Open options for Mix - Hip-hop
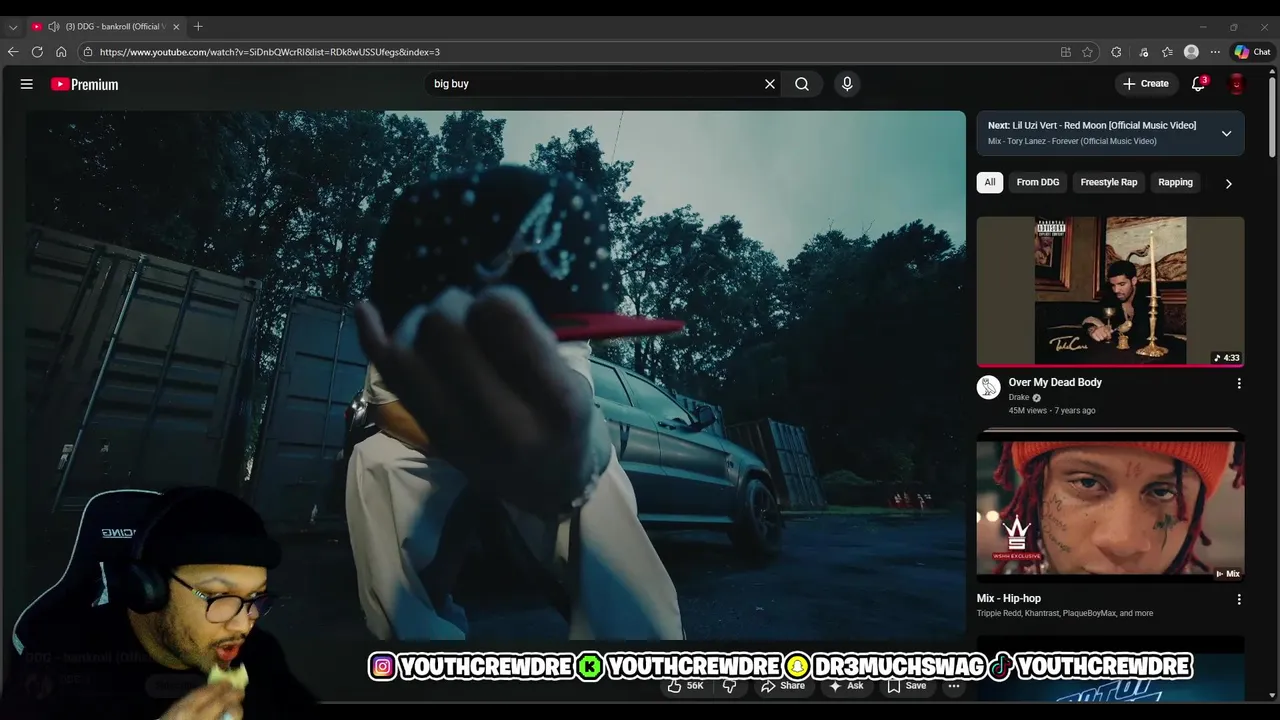The width and height of the screenshot is (1280, 720). point(1239,599)
